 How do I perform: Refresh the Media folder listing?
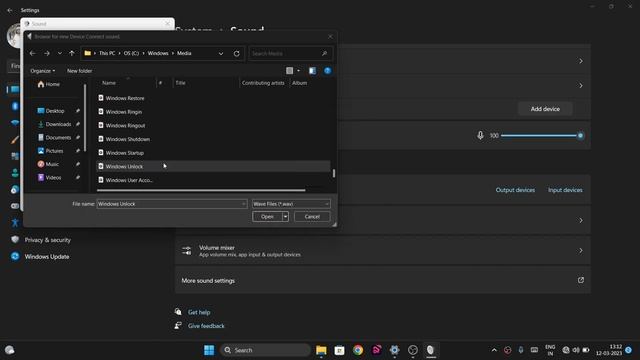tap(236, 53)
